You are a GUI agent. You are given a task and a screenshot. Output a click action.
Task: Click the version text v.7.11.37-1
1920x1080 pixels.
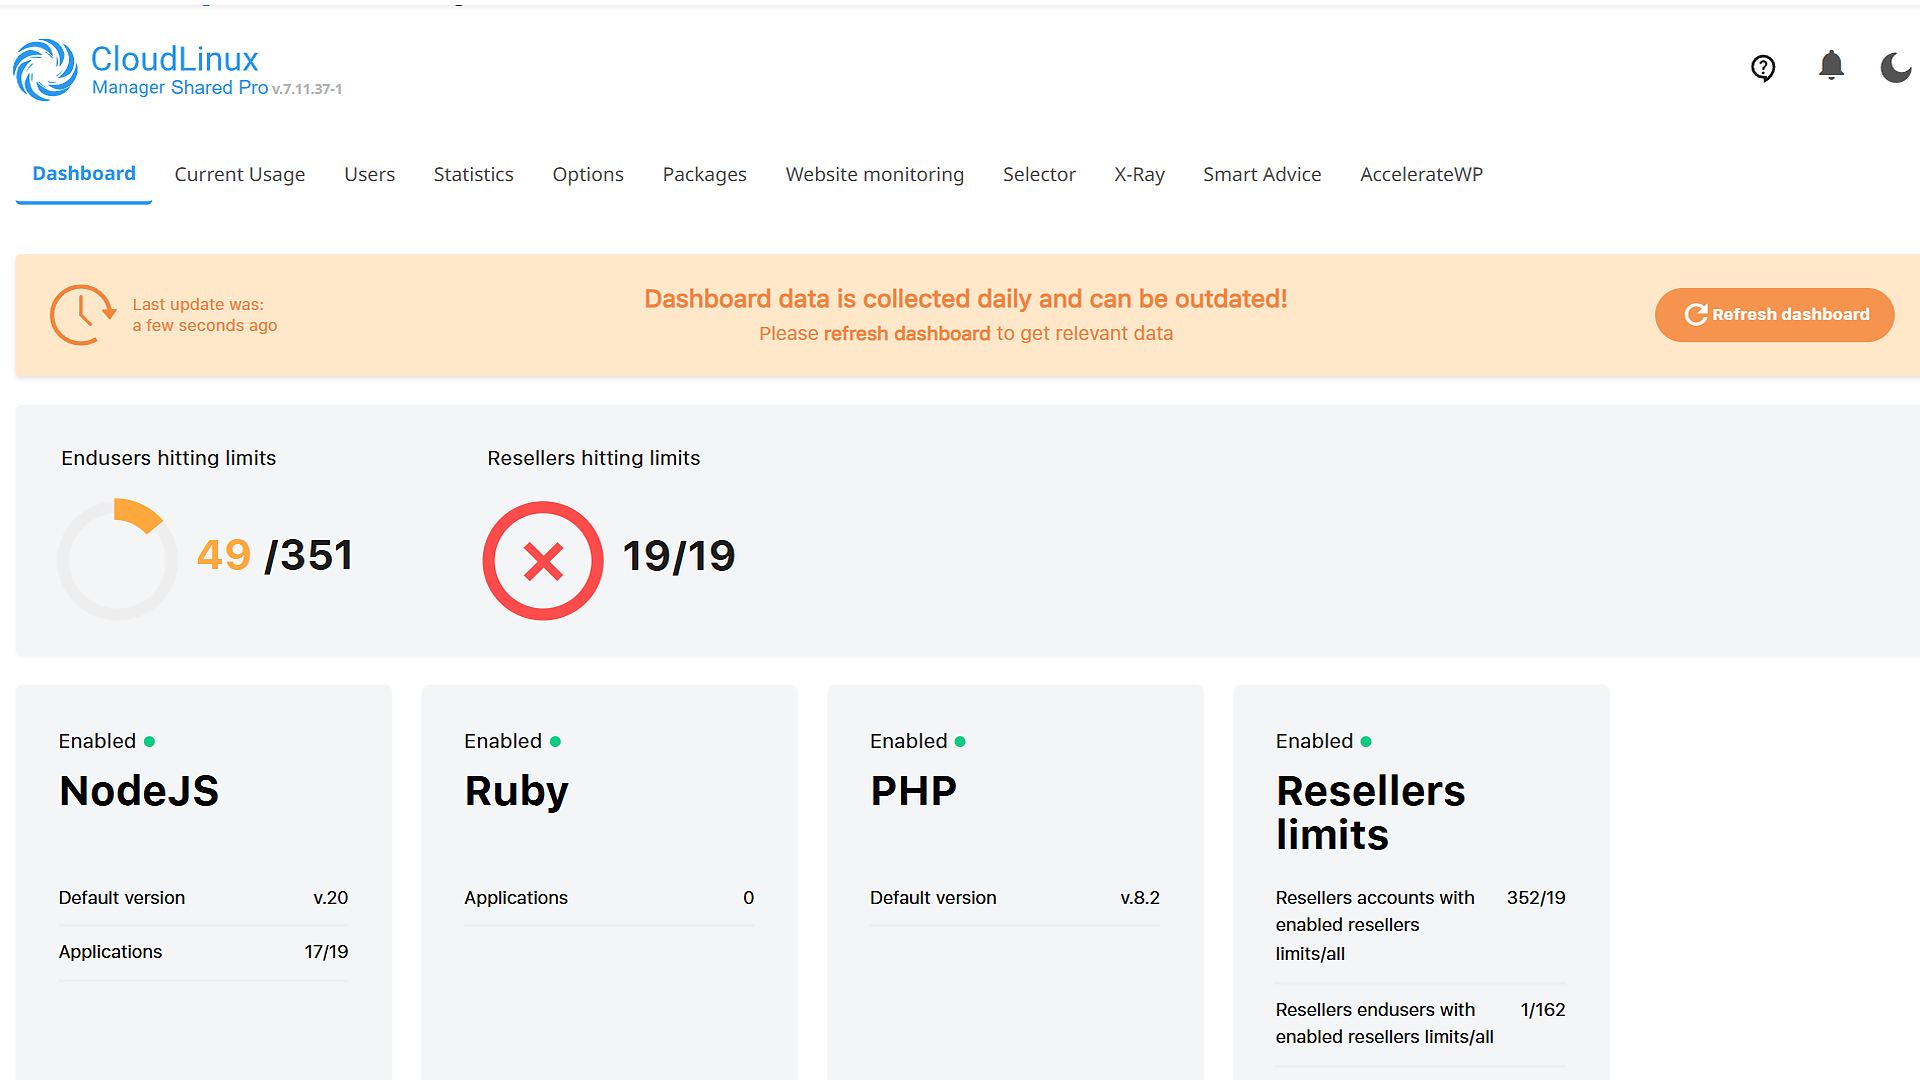click(307, 89)
